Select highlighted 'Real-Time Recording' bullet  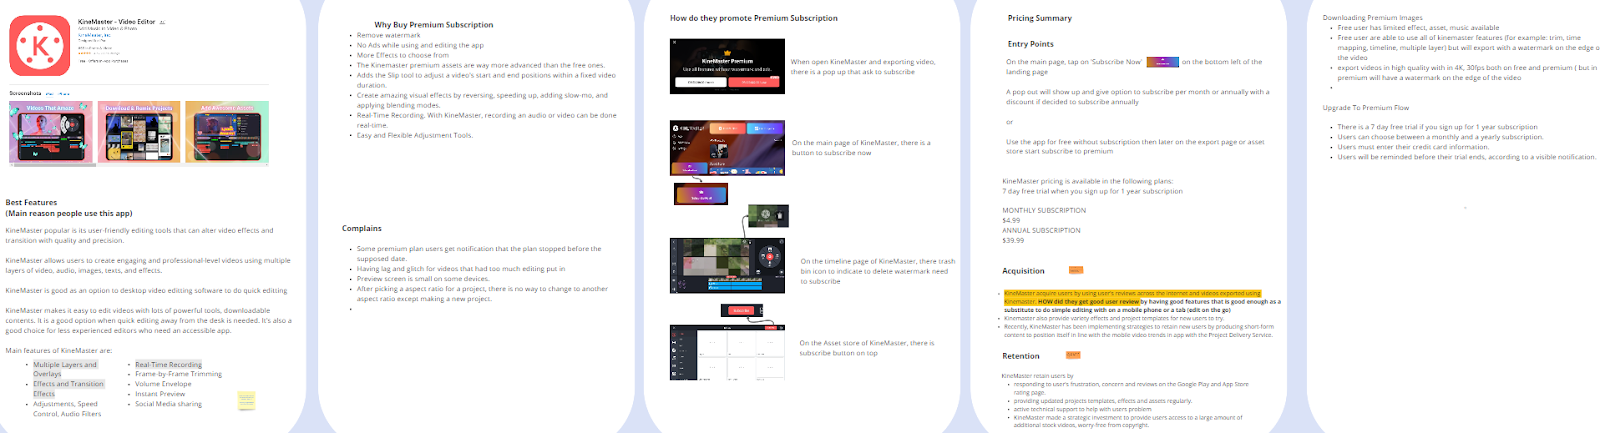coord(168,365)
